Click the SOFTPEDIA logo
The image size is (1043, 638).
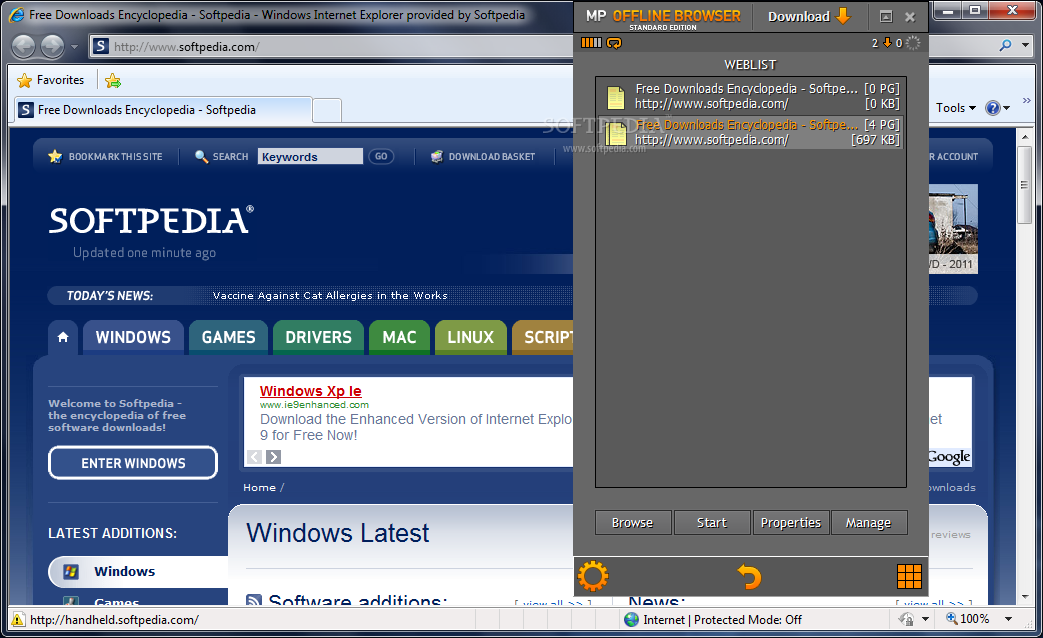coord(151,220)
